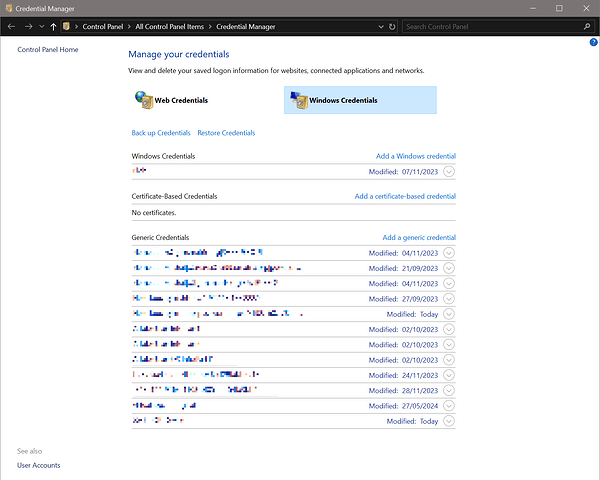Viewport: 600px width, 480px height.
Task: Expand the generic credential modified 24/11/2023
Action: [x=449, y=375]
